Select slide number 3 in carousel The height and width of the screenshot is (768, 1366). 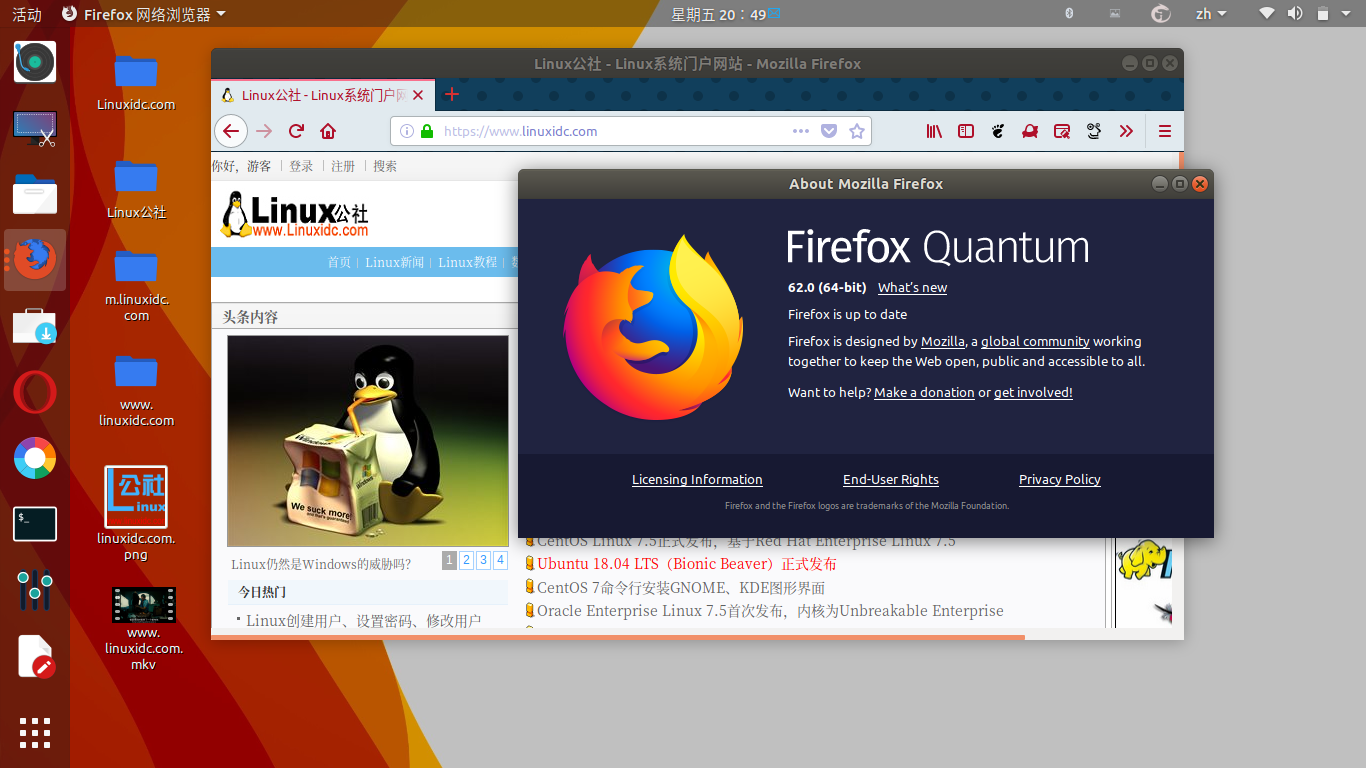(484, 560)
